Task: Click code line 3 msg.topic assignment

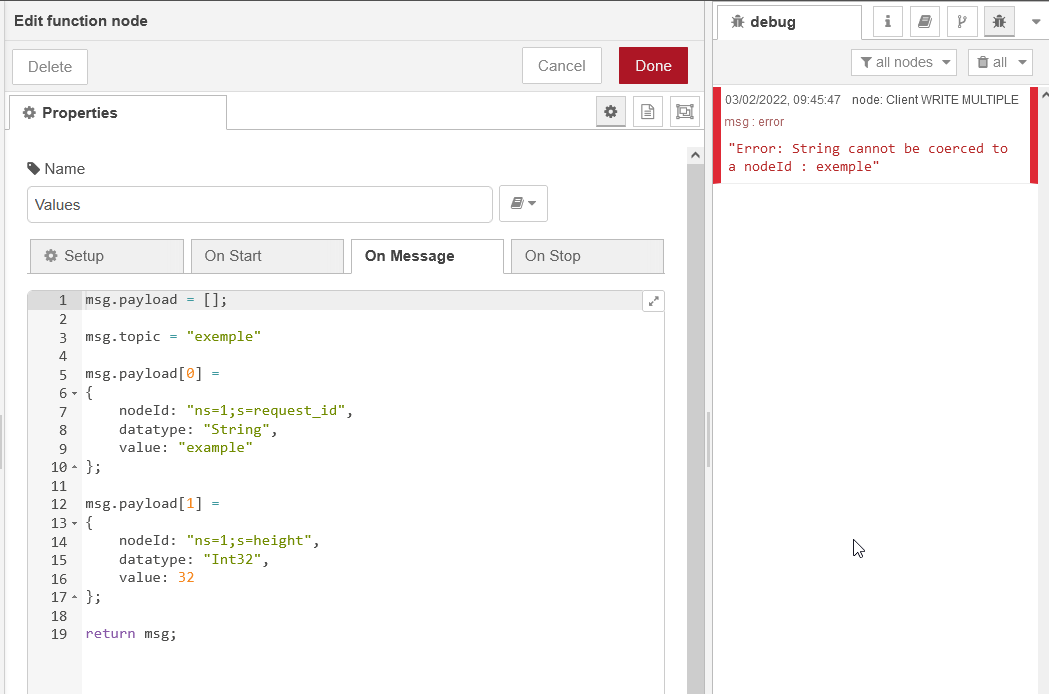Action: 173,337
